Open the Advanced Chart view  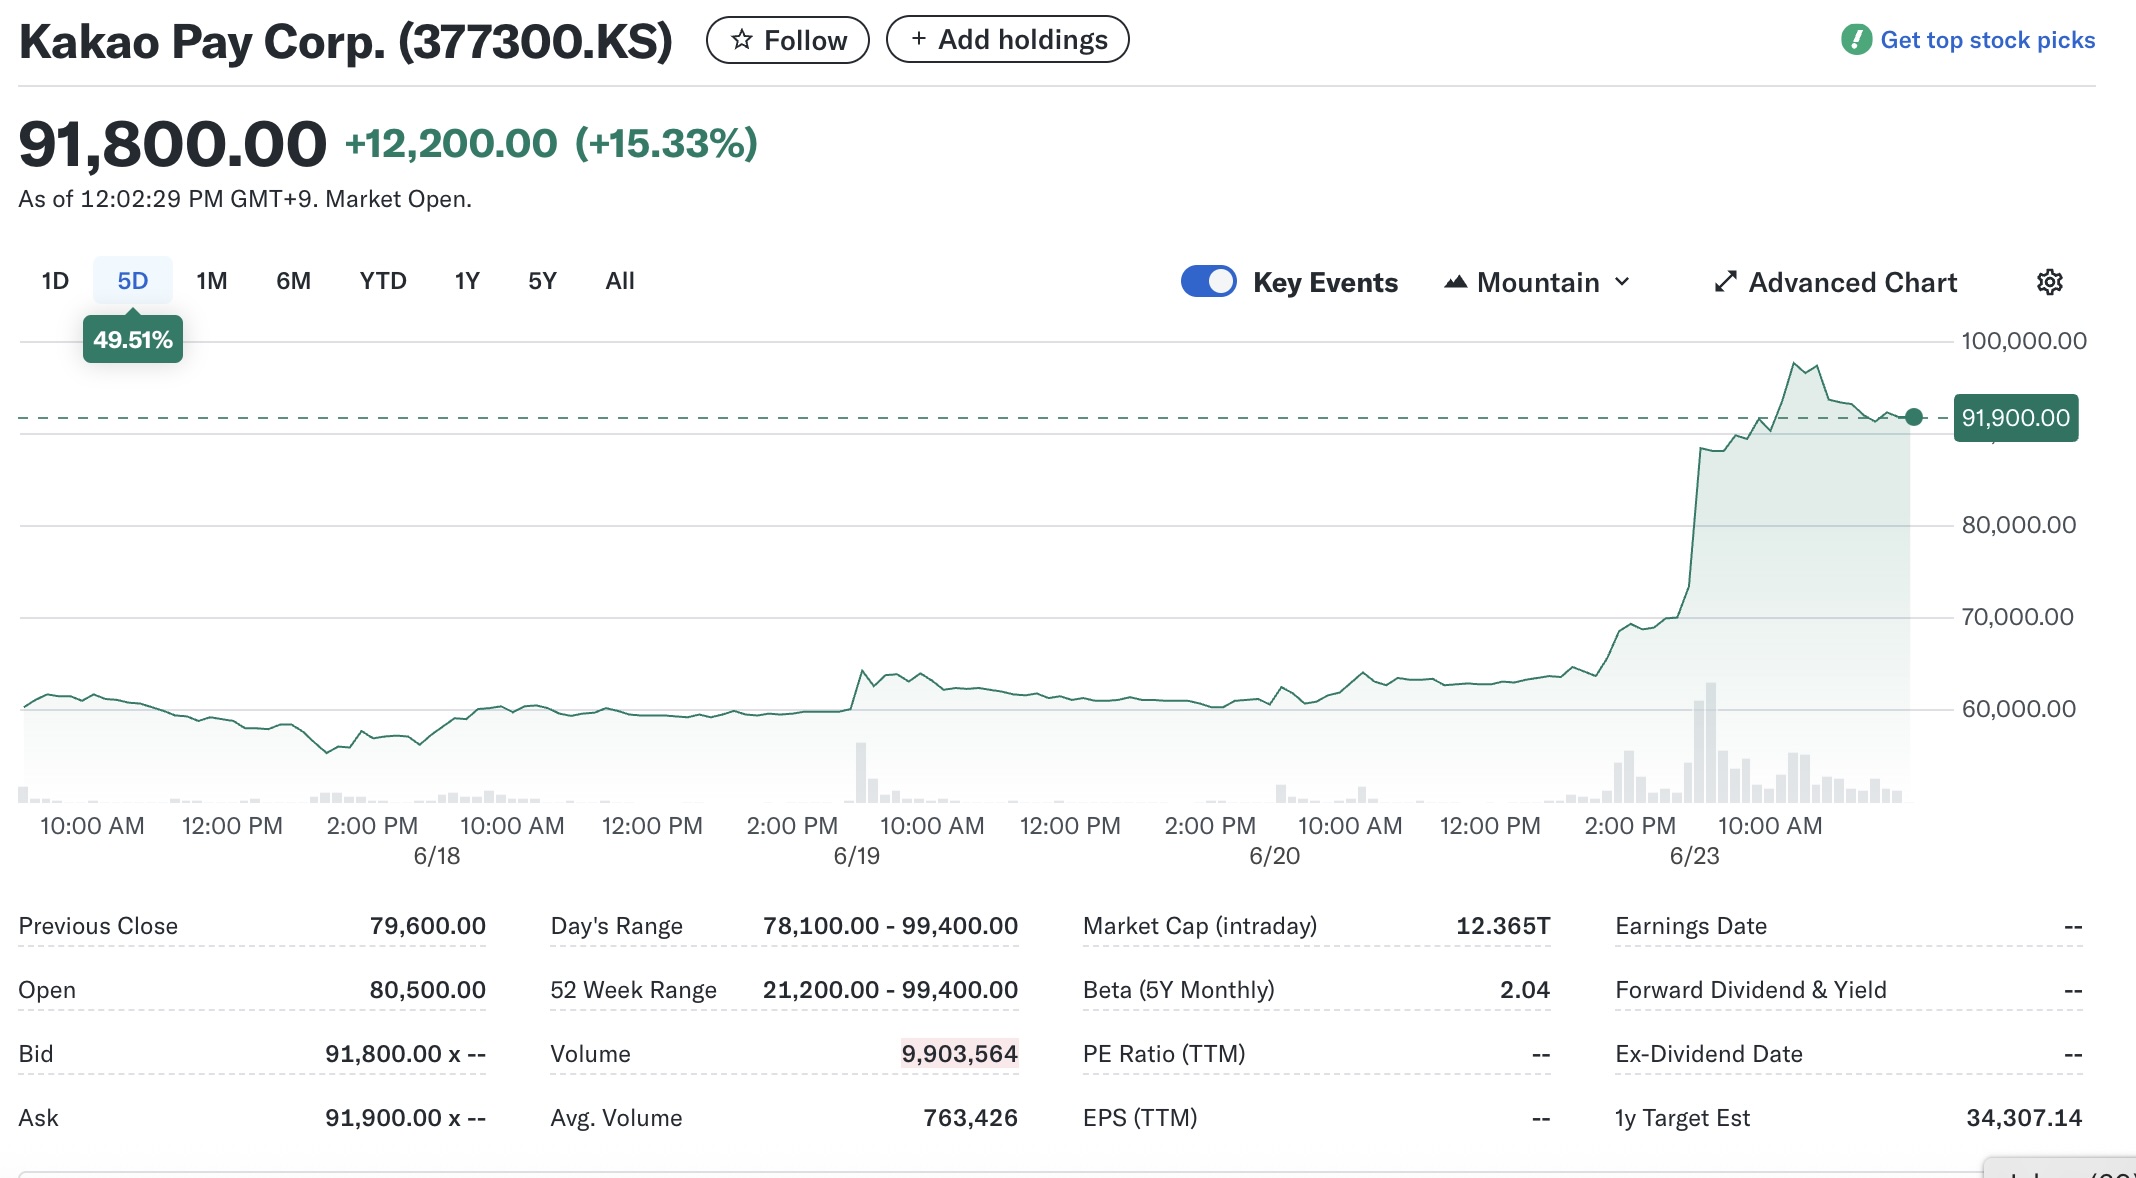pyautogui.click(x=1836, y=283)
